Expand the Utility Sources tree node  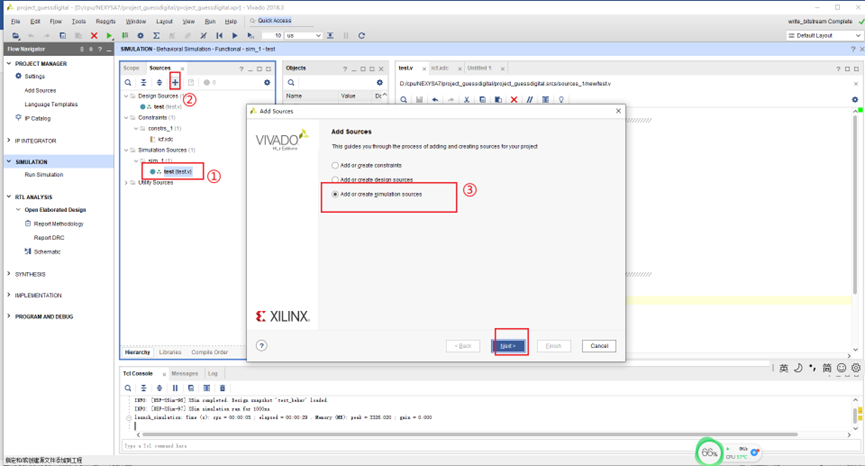click(127, 183)
